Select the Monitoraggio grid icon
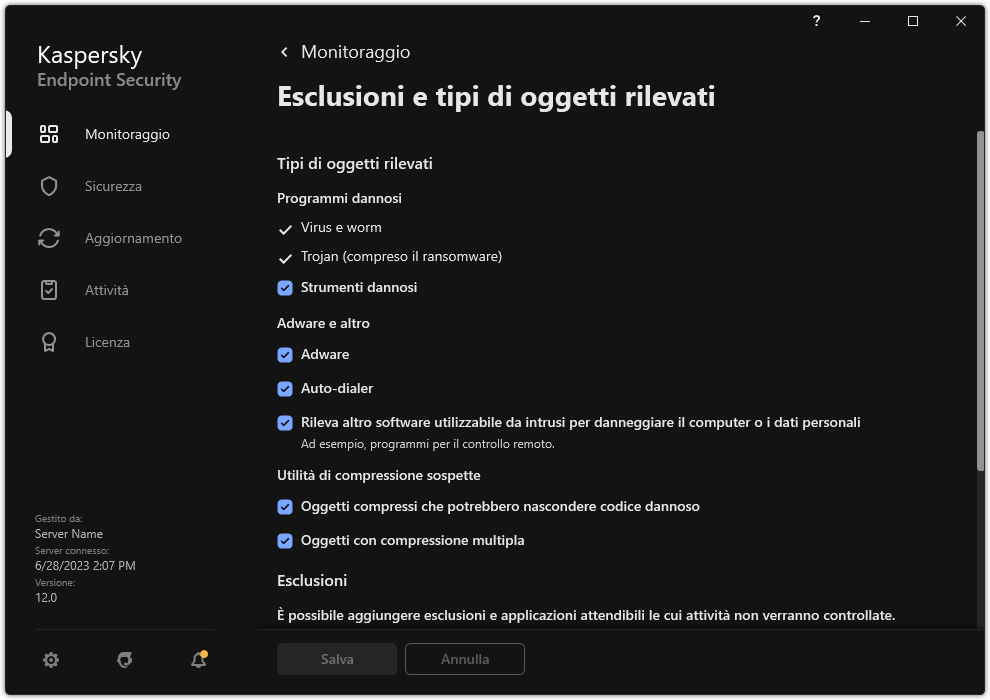990x700 pixels. point(48,133)
